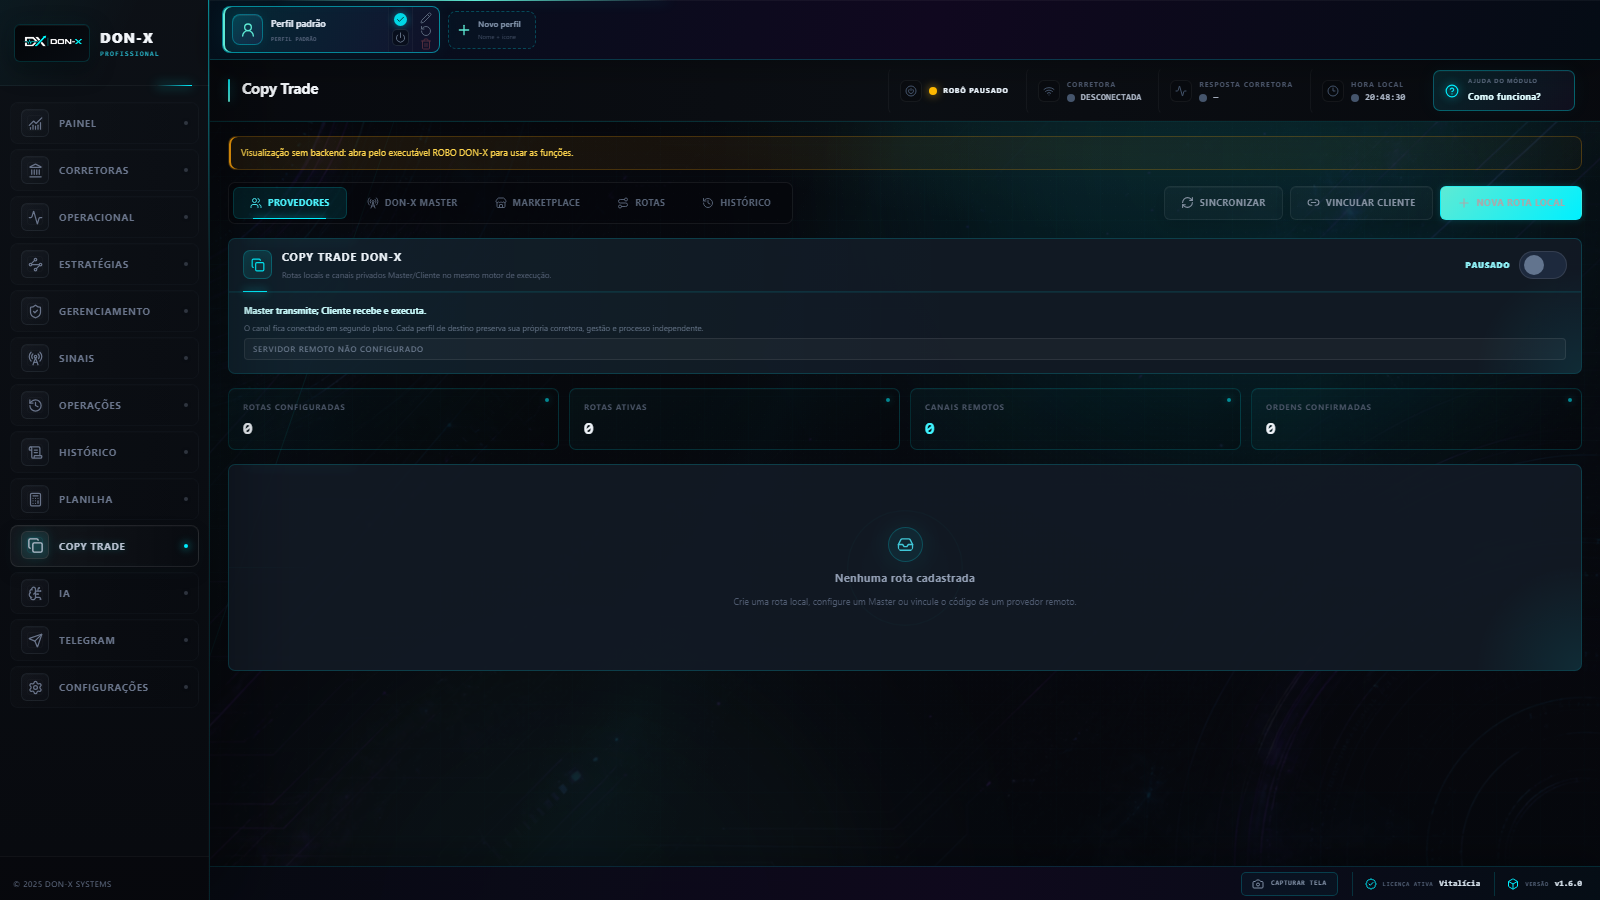This screenshot has height=900, width=1600.
Task: Click the Sincronizar button
Action: tap(1223, 203)
